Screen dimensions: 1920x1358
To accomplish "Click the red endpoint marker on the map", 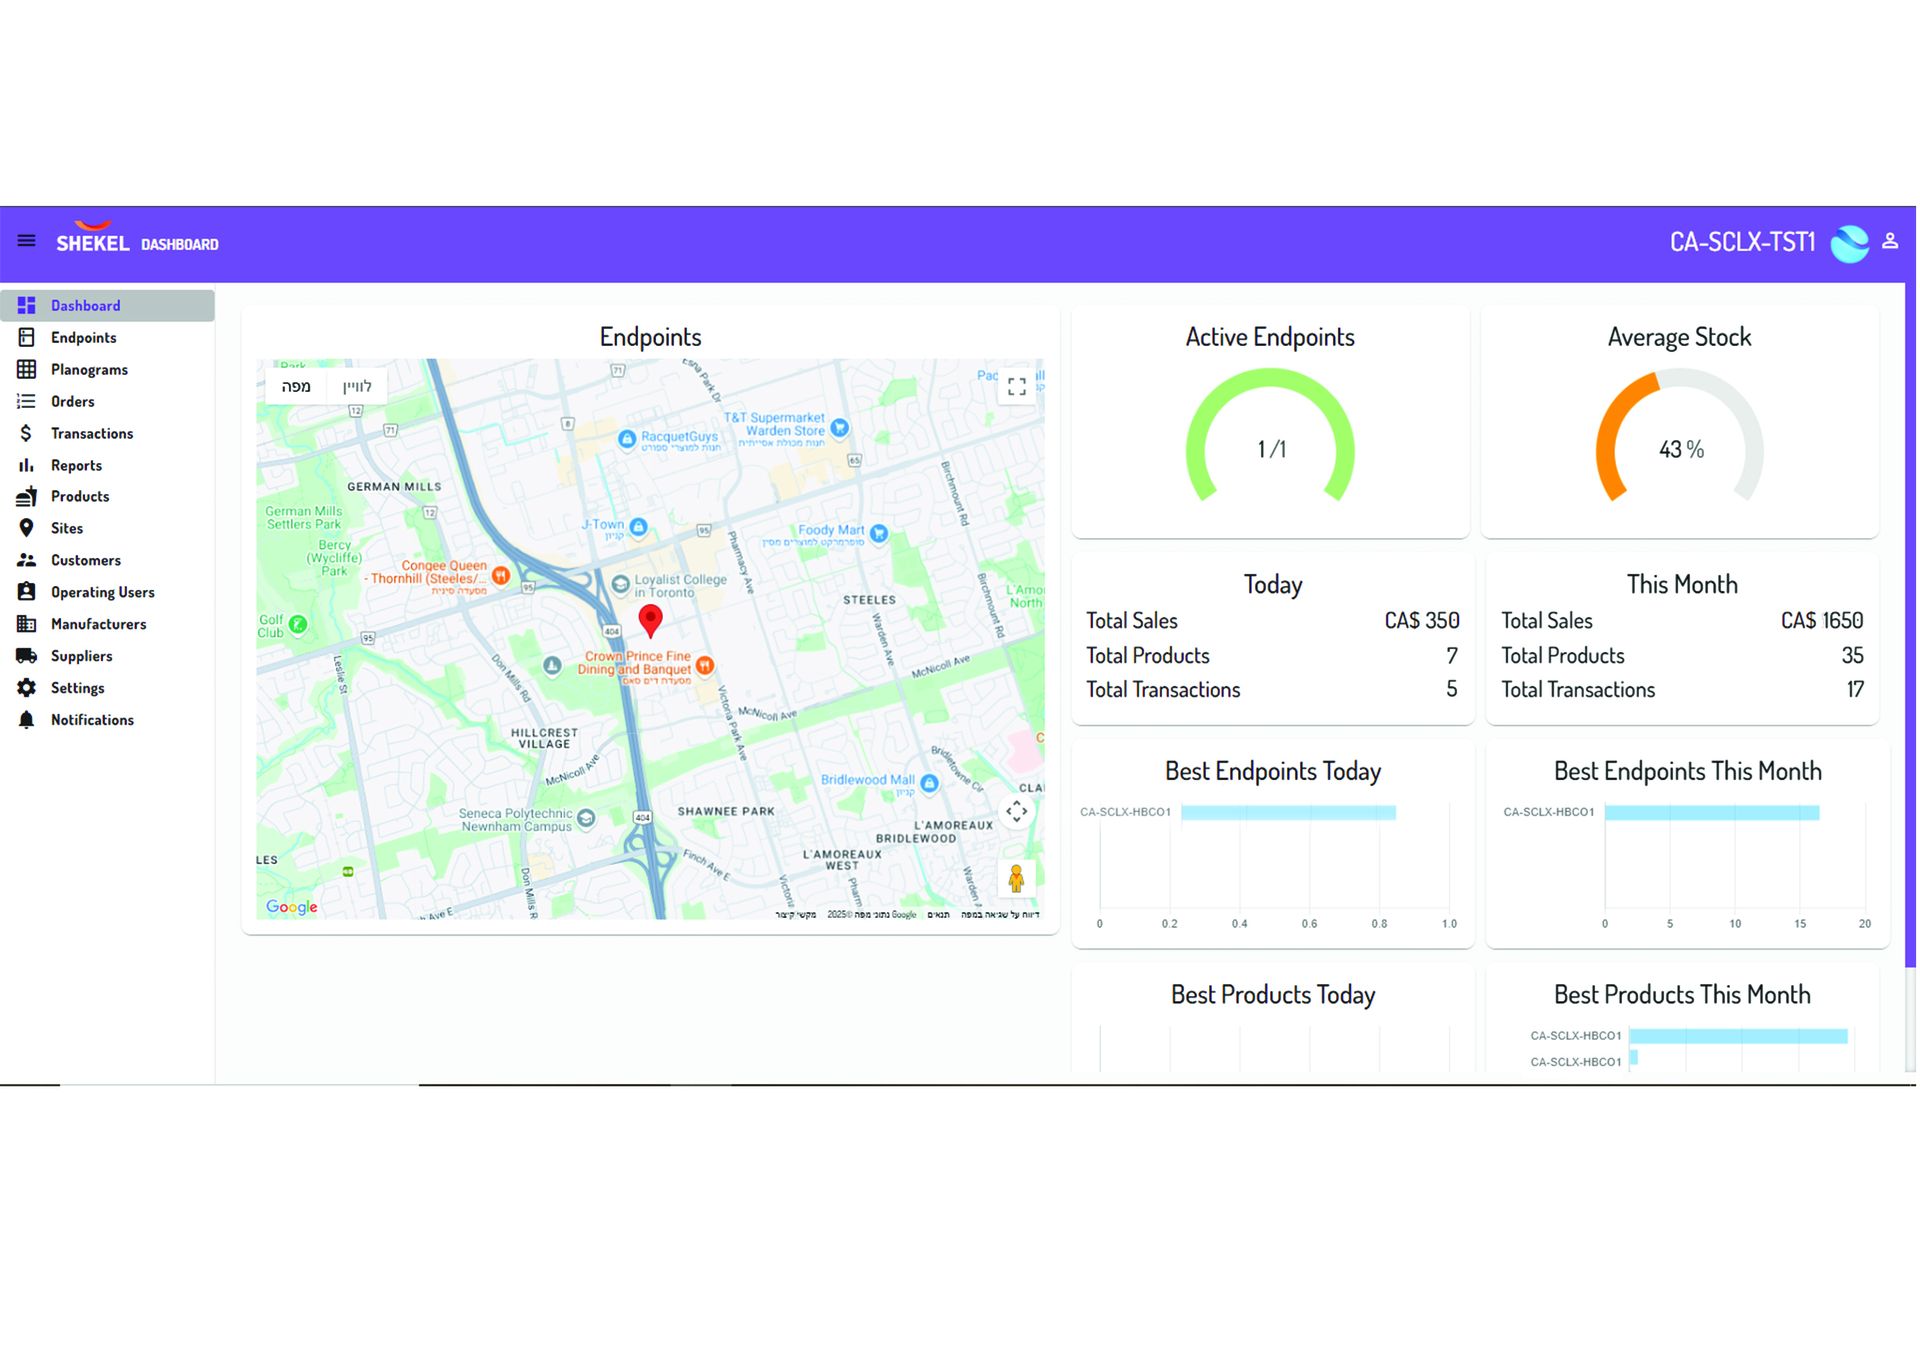I will click(x=651, y=621).
